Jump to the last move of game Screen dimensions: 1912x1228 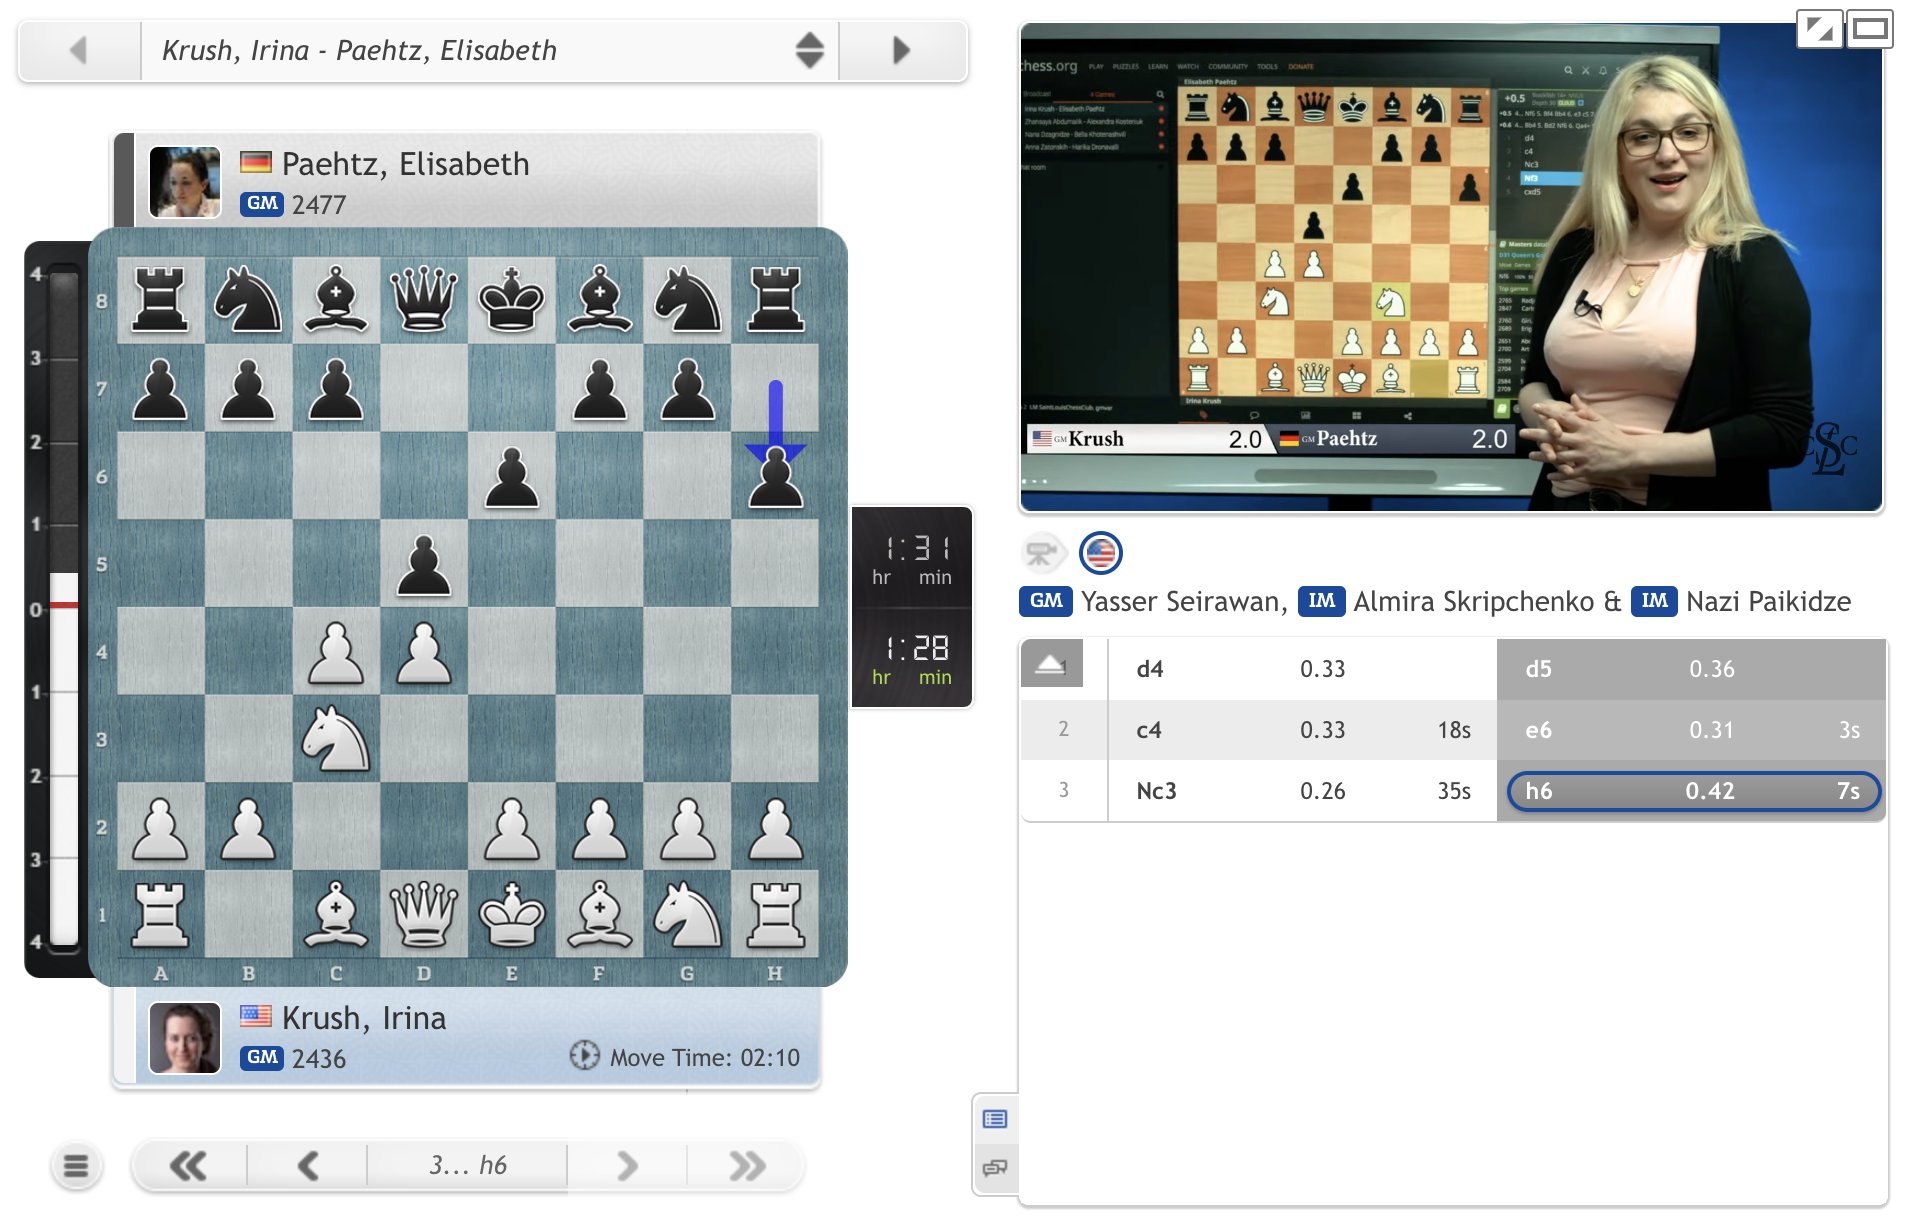pyautogui.click(x=747, y=1165)
